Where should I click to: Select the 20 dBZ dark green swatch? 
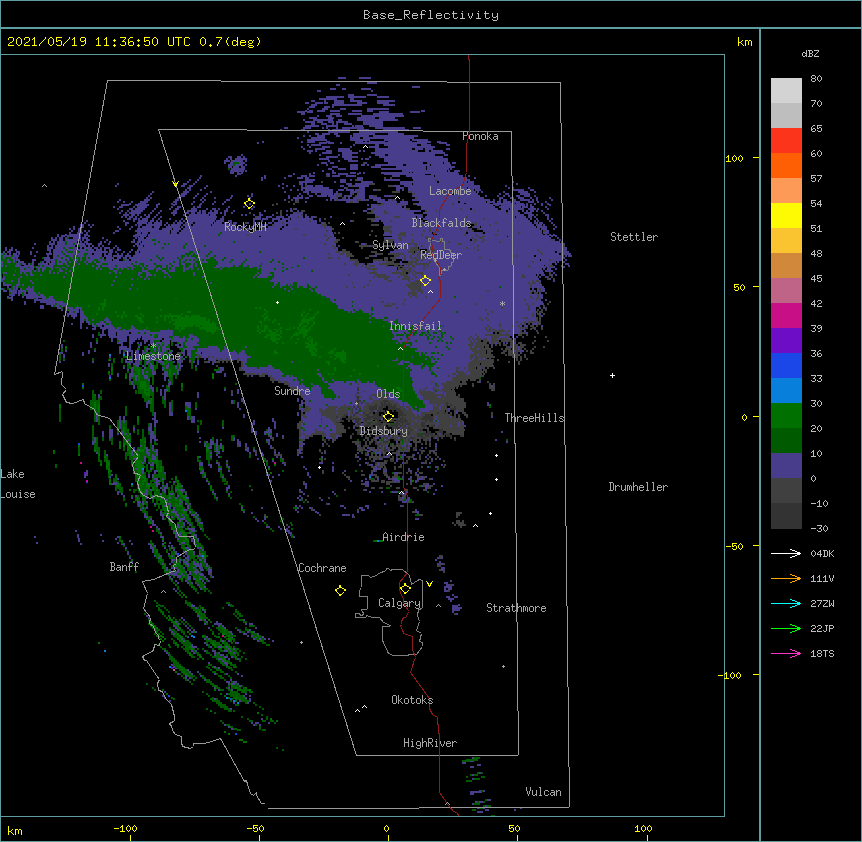[786, 441]
